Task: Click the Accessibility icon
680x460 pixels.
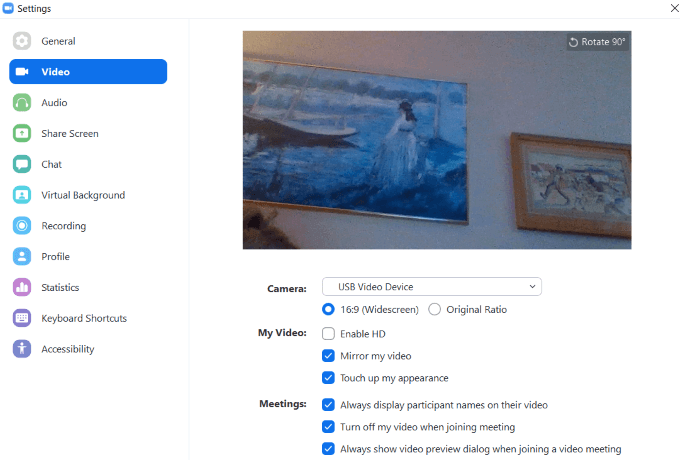Action: coord(22,349)
